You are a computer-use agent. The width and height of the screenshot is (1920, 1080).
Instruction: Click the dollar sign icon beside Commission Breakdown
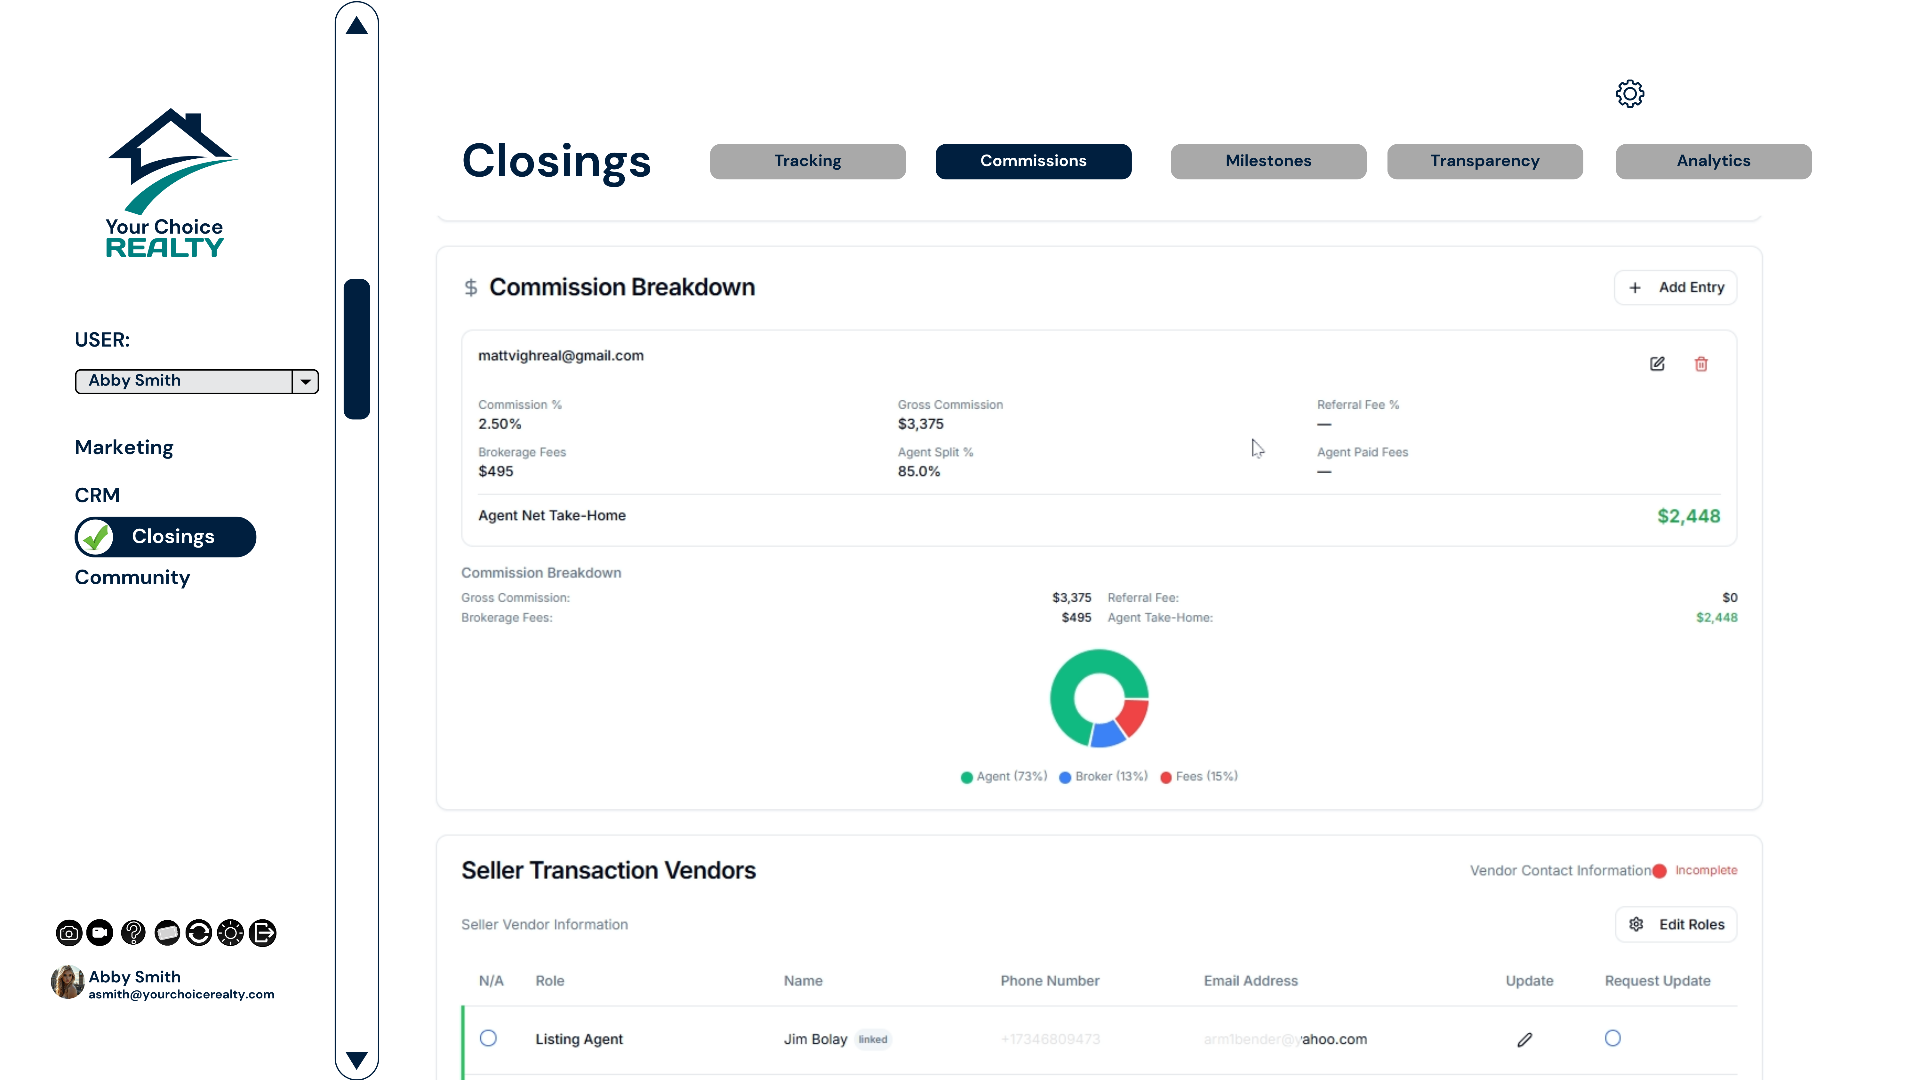point(471,288)
